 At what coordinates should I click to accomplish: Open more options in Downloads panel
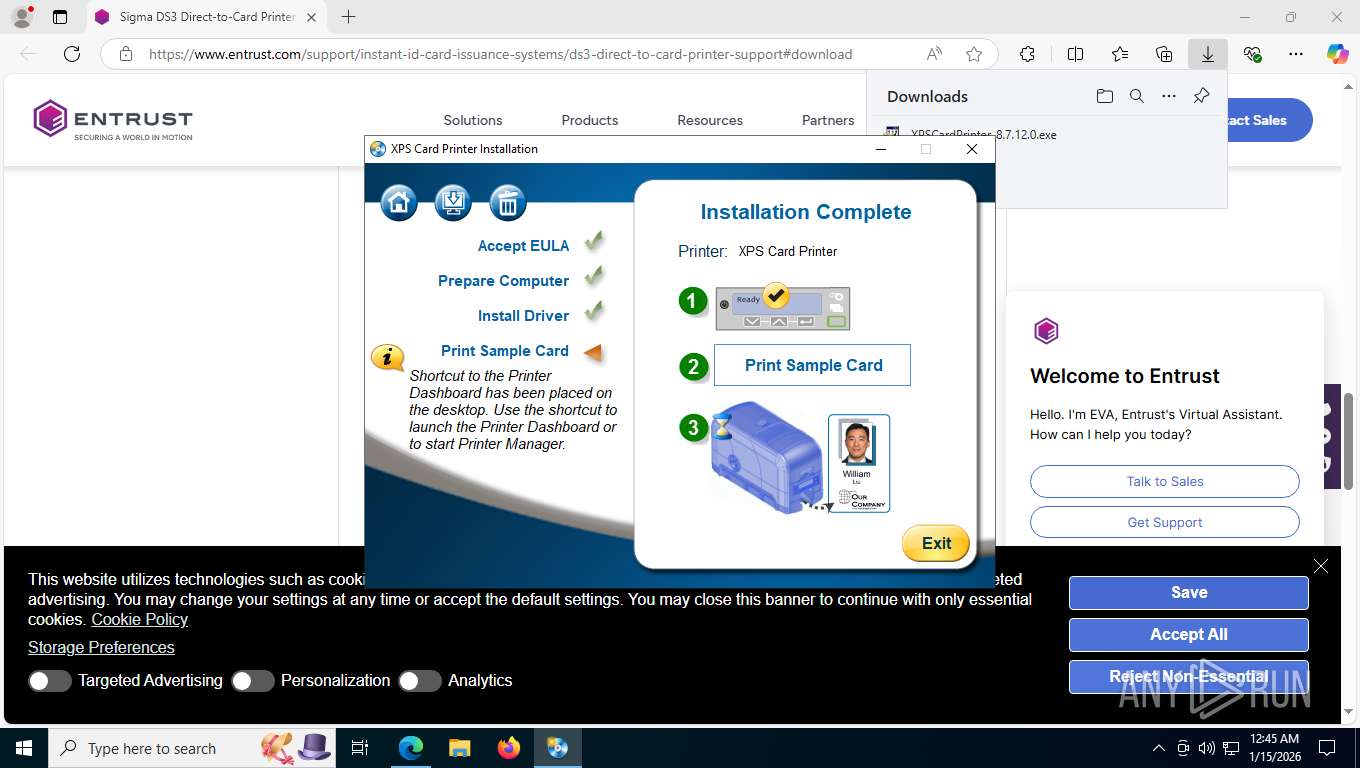1169,96
